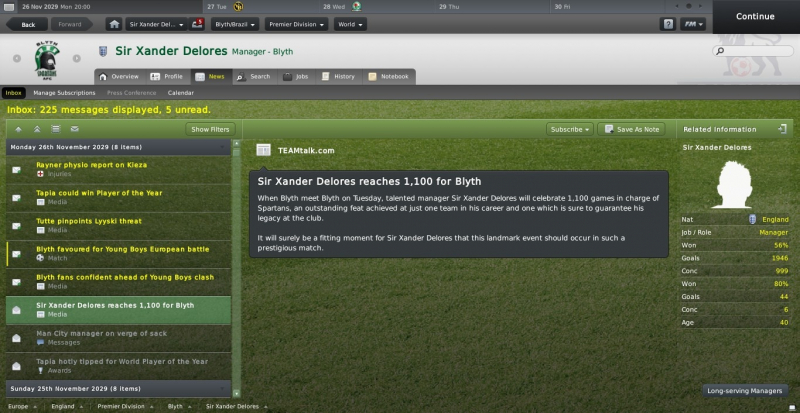Click the Show Filters button

(x=210, y=129)
